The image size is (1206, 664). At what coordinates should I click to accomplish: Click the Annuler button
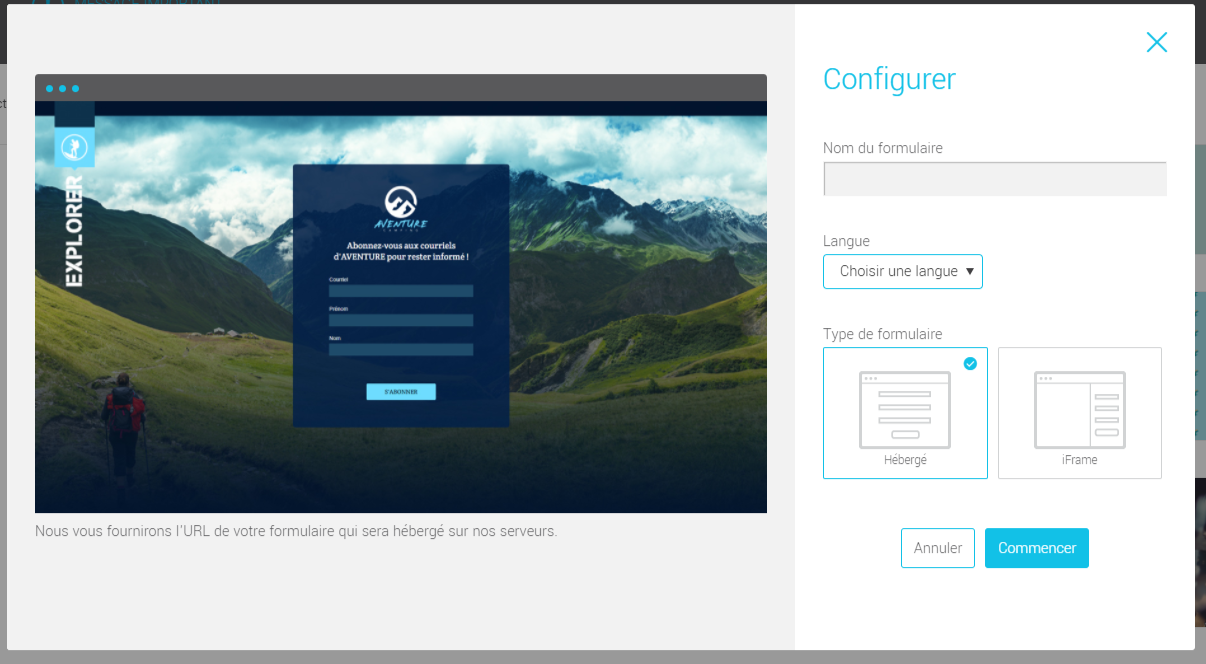point(937,547)
